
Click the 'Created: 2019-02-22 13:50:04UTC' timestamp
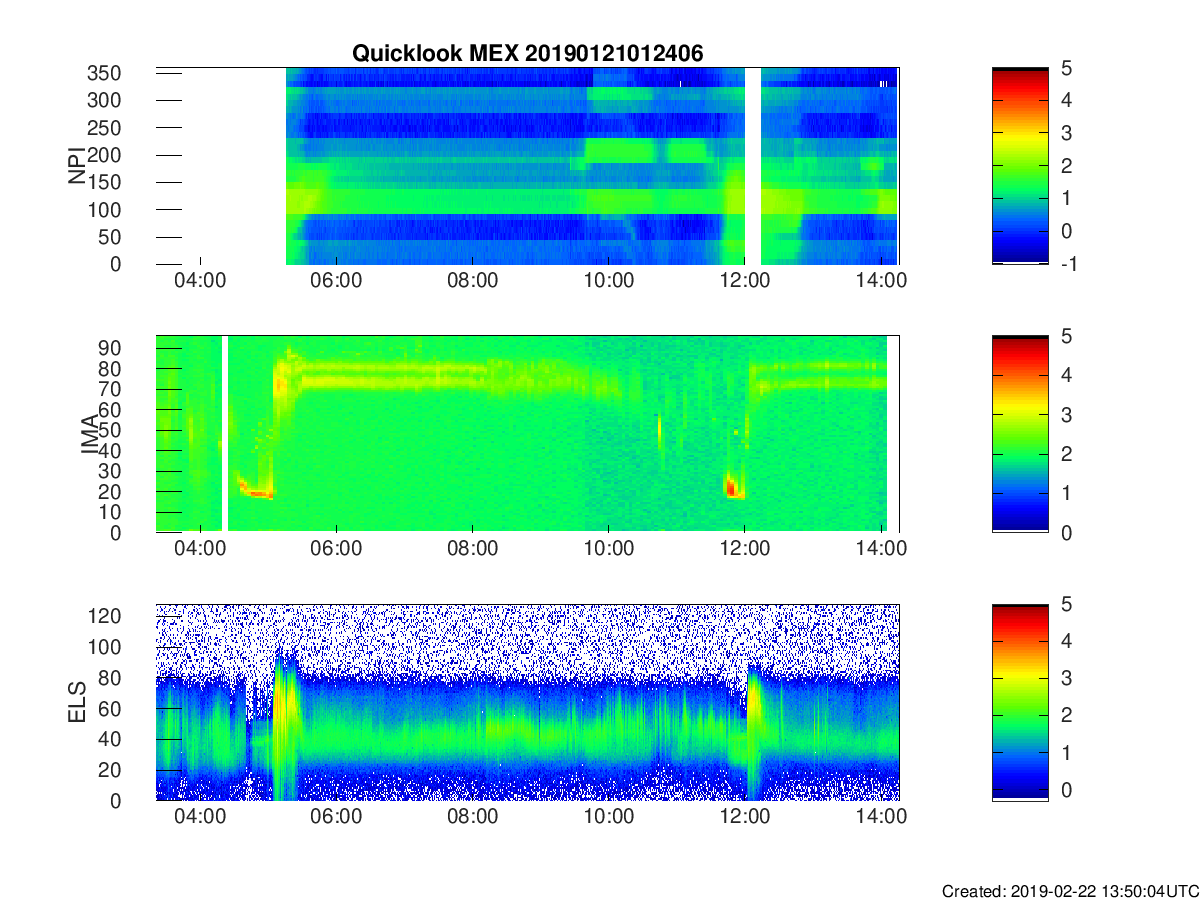coord(1069,890)
